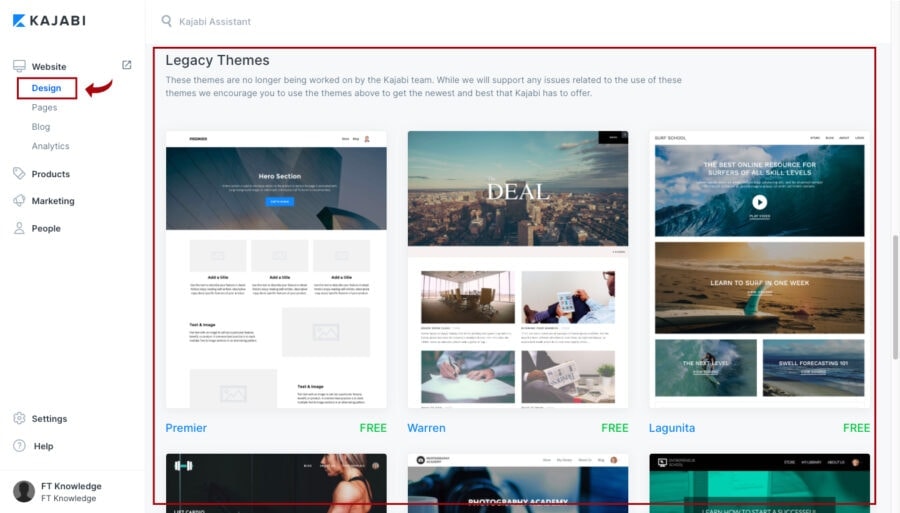Viewport: 900px width, 513px height.
Task: Open Pages in the sidebar
Action: (44, 107)
